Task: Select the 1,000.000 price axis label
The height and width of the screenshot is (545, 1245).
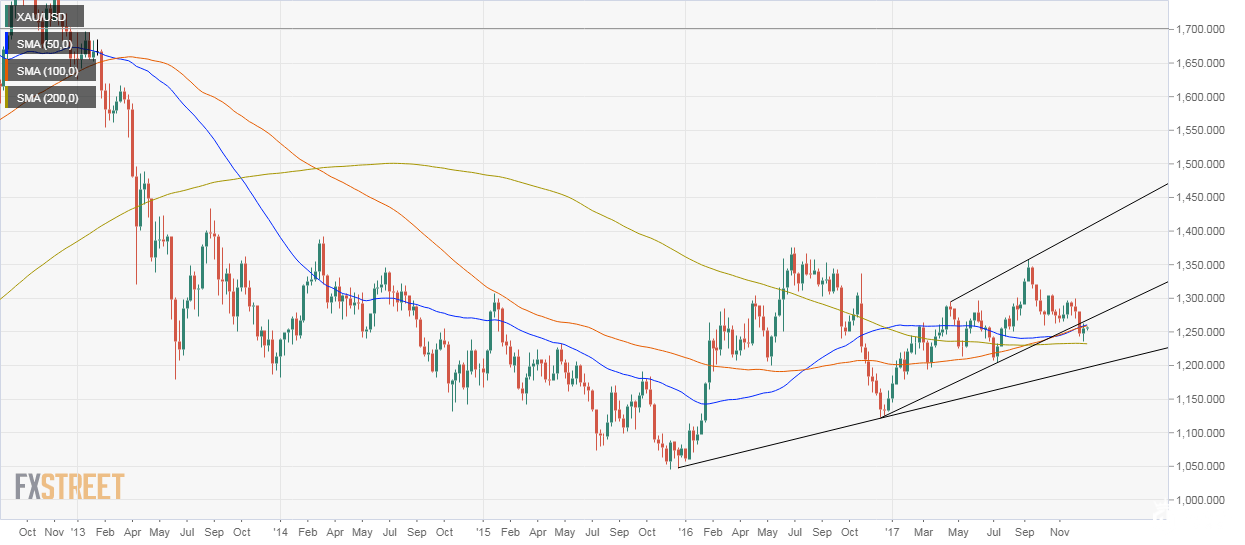Action: (1203, 500)
